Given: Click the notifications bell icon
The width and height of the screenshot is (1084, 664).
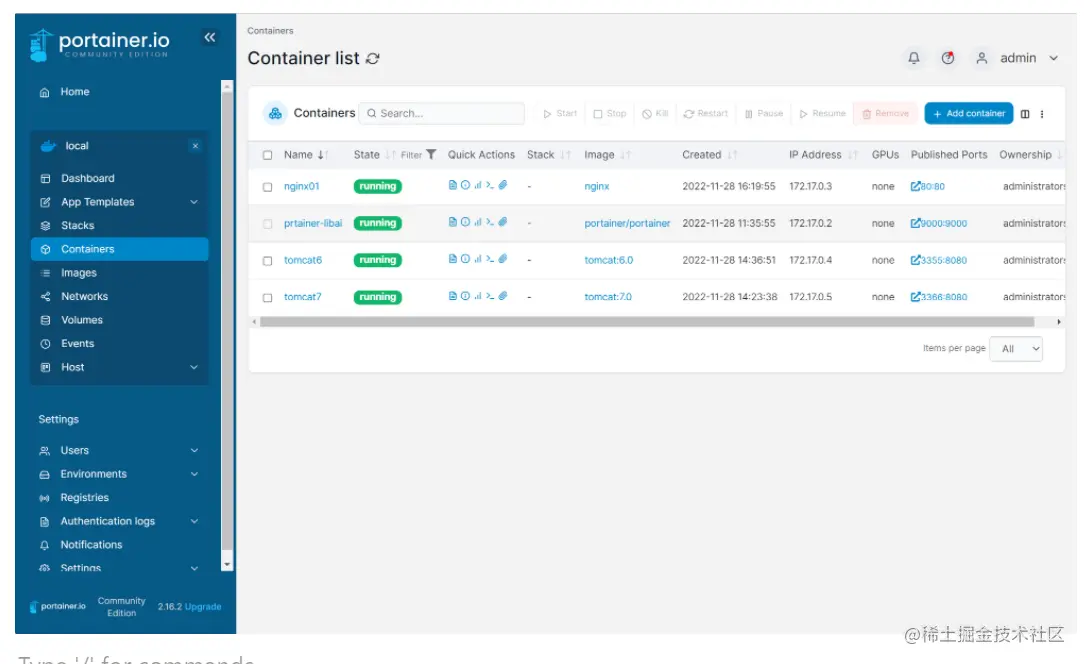Looking at the screenshot, I should pos(913,58).
